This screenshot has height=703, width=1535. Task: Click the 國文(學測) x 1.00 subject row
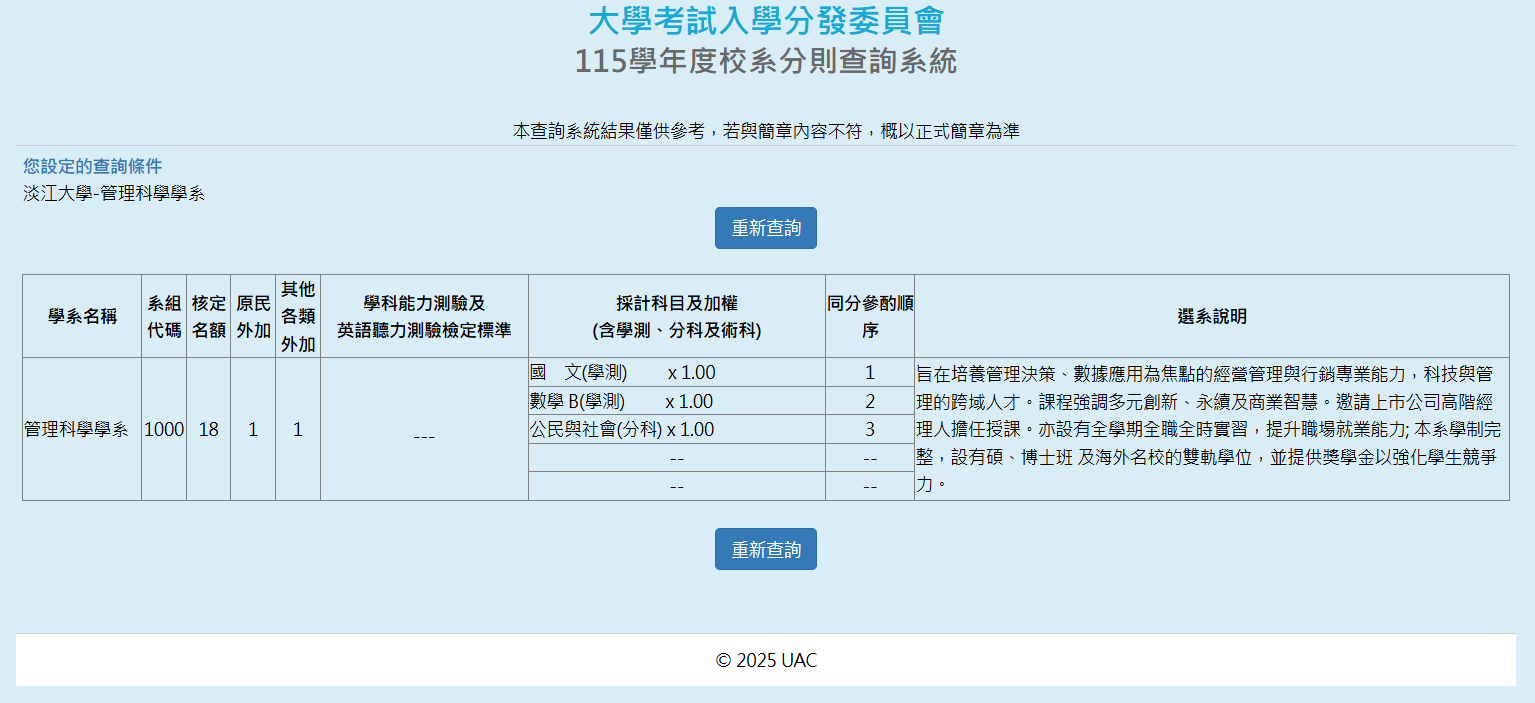[623, 373]
